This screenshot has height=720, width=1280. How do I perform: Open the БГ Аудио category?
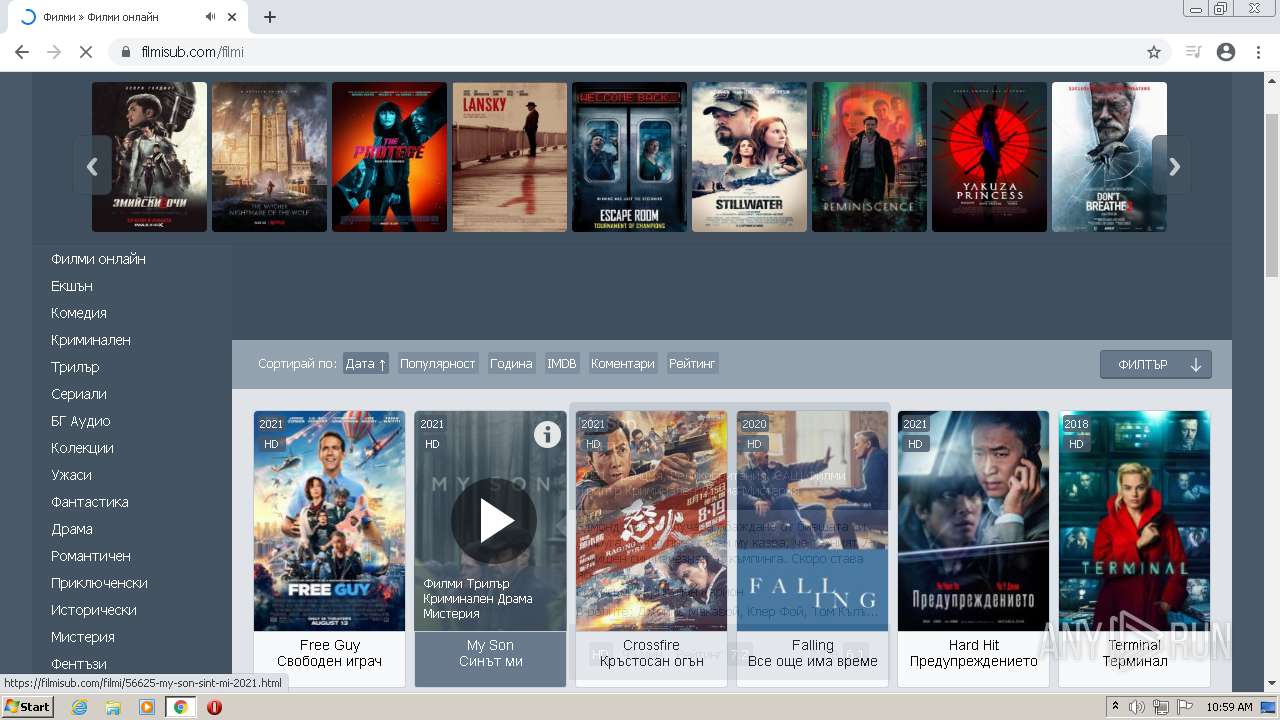pyautogui.click(x=81, y=421)
